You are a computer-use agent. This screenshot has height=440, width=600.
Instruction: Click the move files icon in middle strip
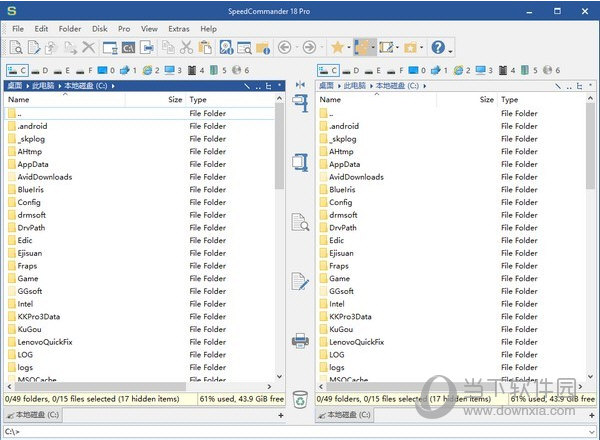point(300,162)
